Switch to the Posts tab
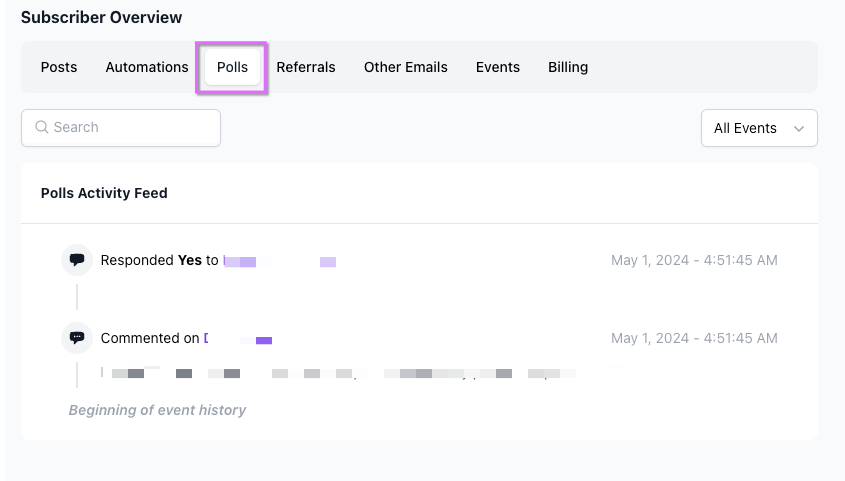Viewport: 845px width, 481px height. (x=59, y=67)
